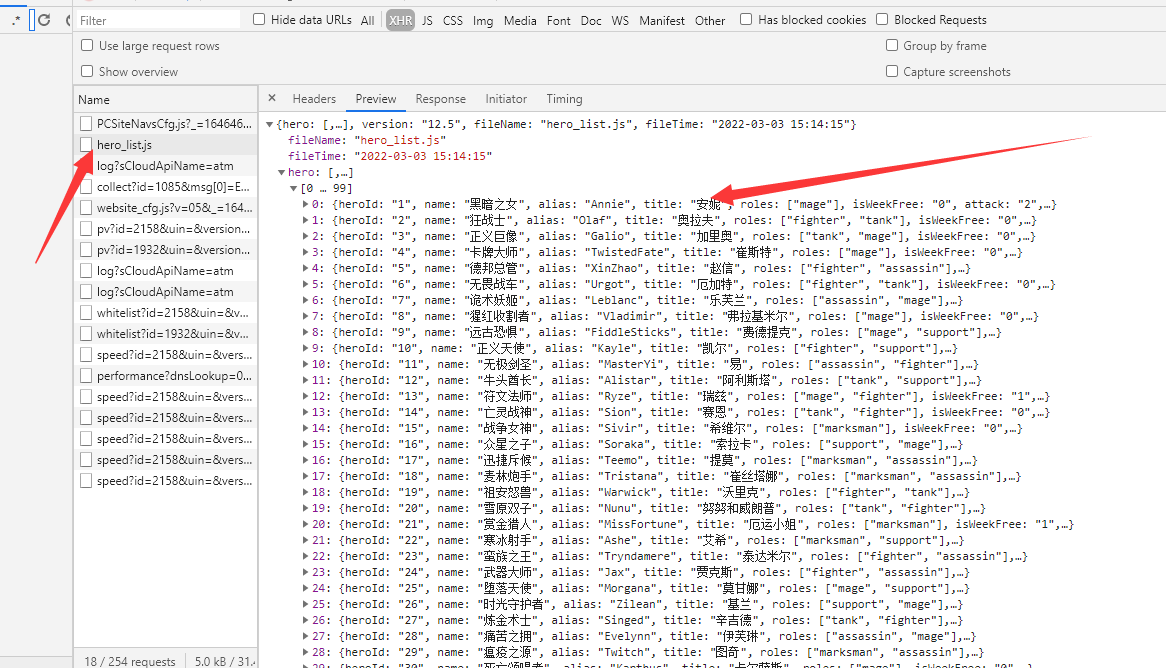This screenshot has height=668, width=1166.
Task: Close the request details pane
Action: pyautogui.click(x=272, y=98)
